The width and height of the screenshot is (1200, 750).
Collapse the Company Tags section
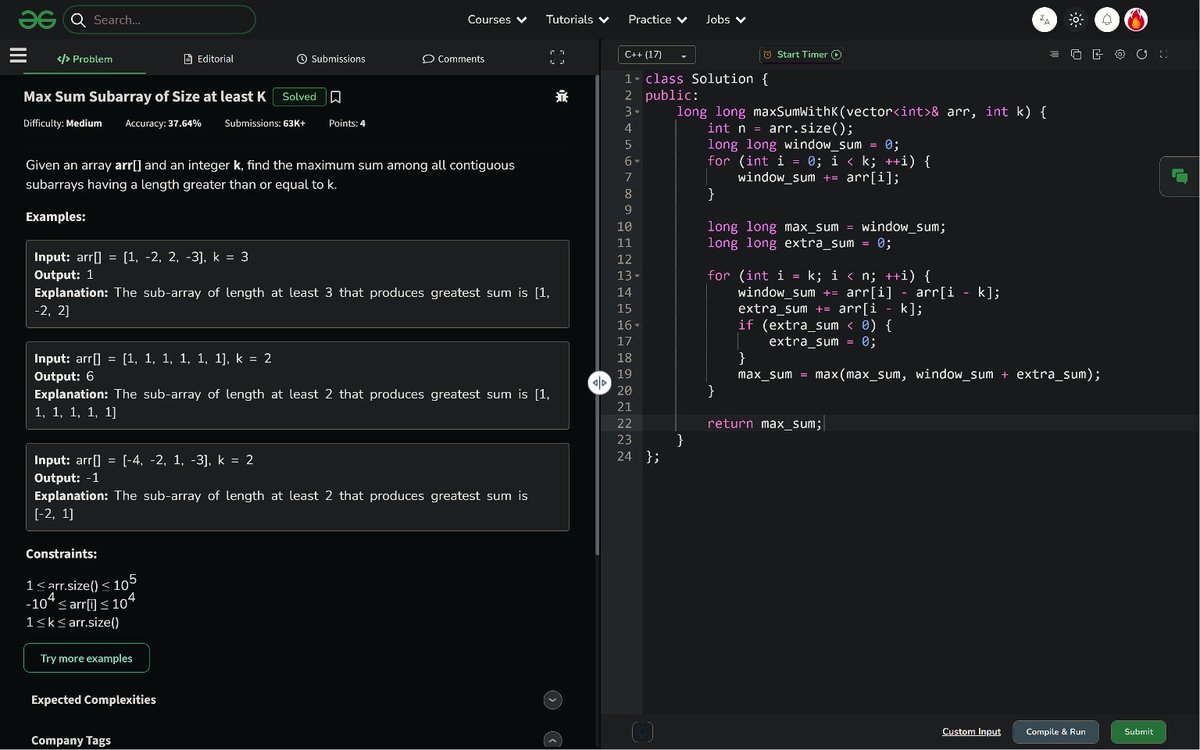553,740
